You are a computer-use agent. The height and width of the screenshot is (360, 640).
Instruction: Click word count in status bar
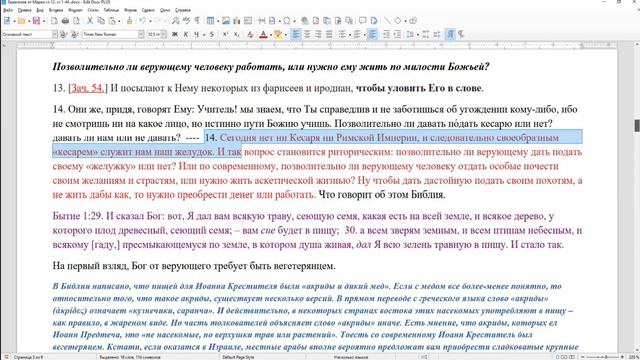click(130, 357)
